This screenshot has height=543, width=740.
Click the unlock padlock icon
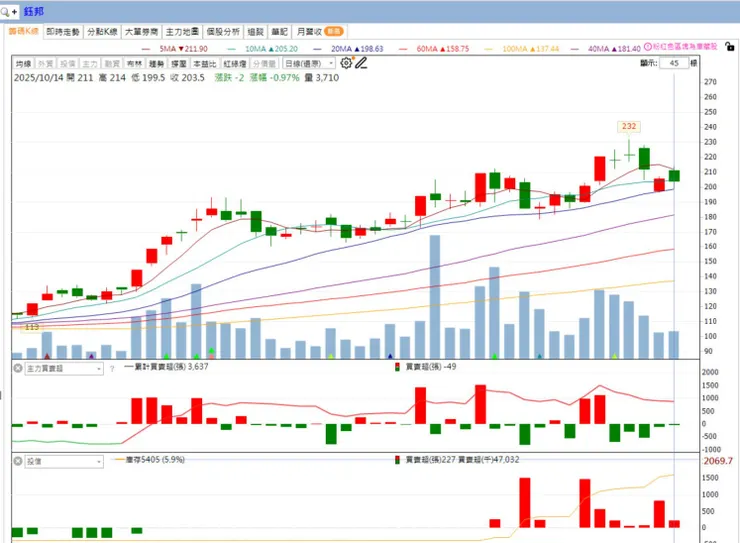coord(730,47)
